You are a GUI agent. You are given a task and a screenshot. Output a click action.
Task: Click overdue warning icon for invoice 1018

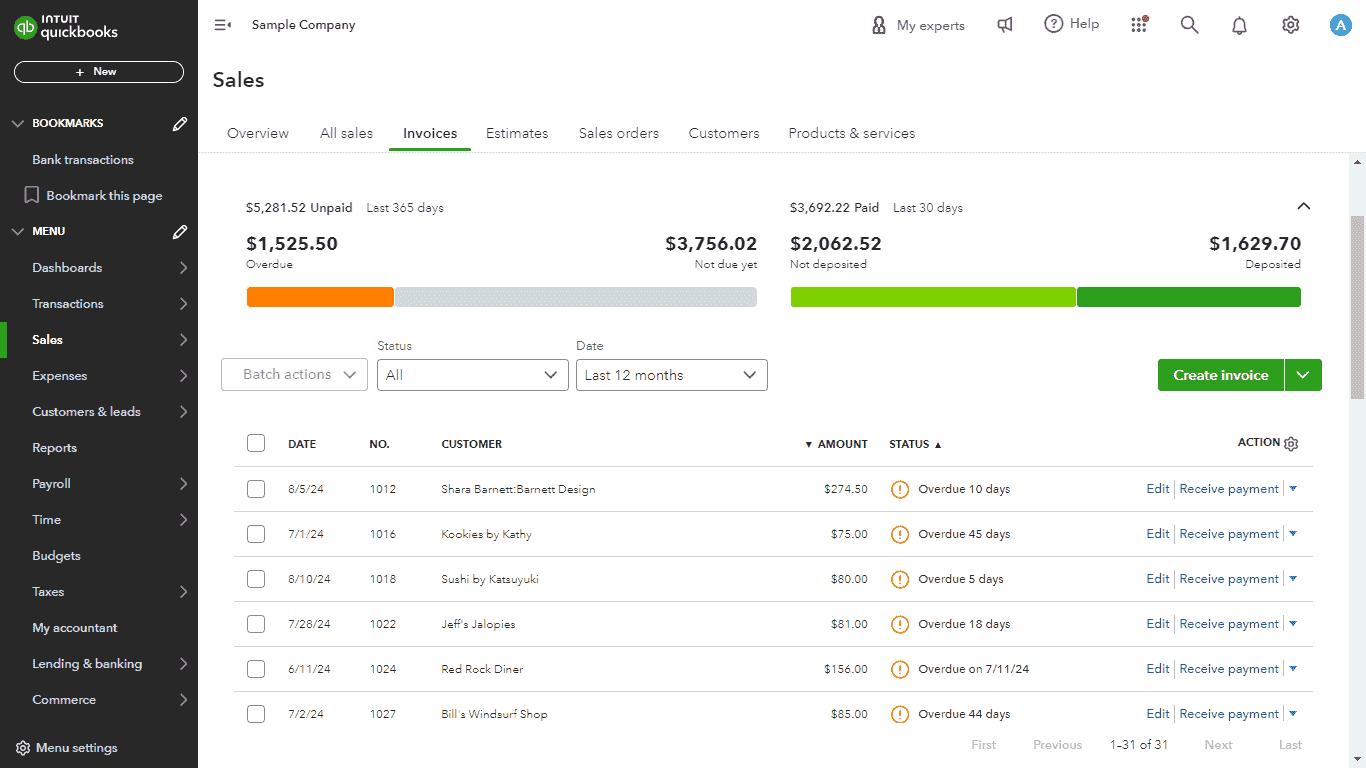900,579
